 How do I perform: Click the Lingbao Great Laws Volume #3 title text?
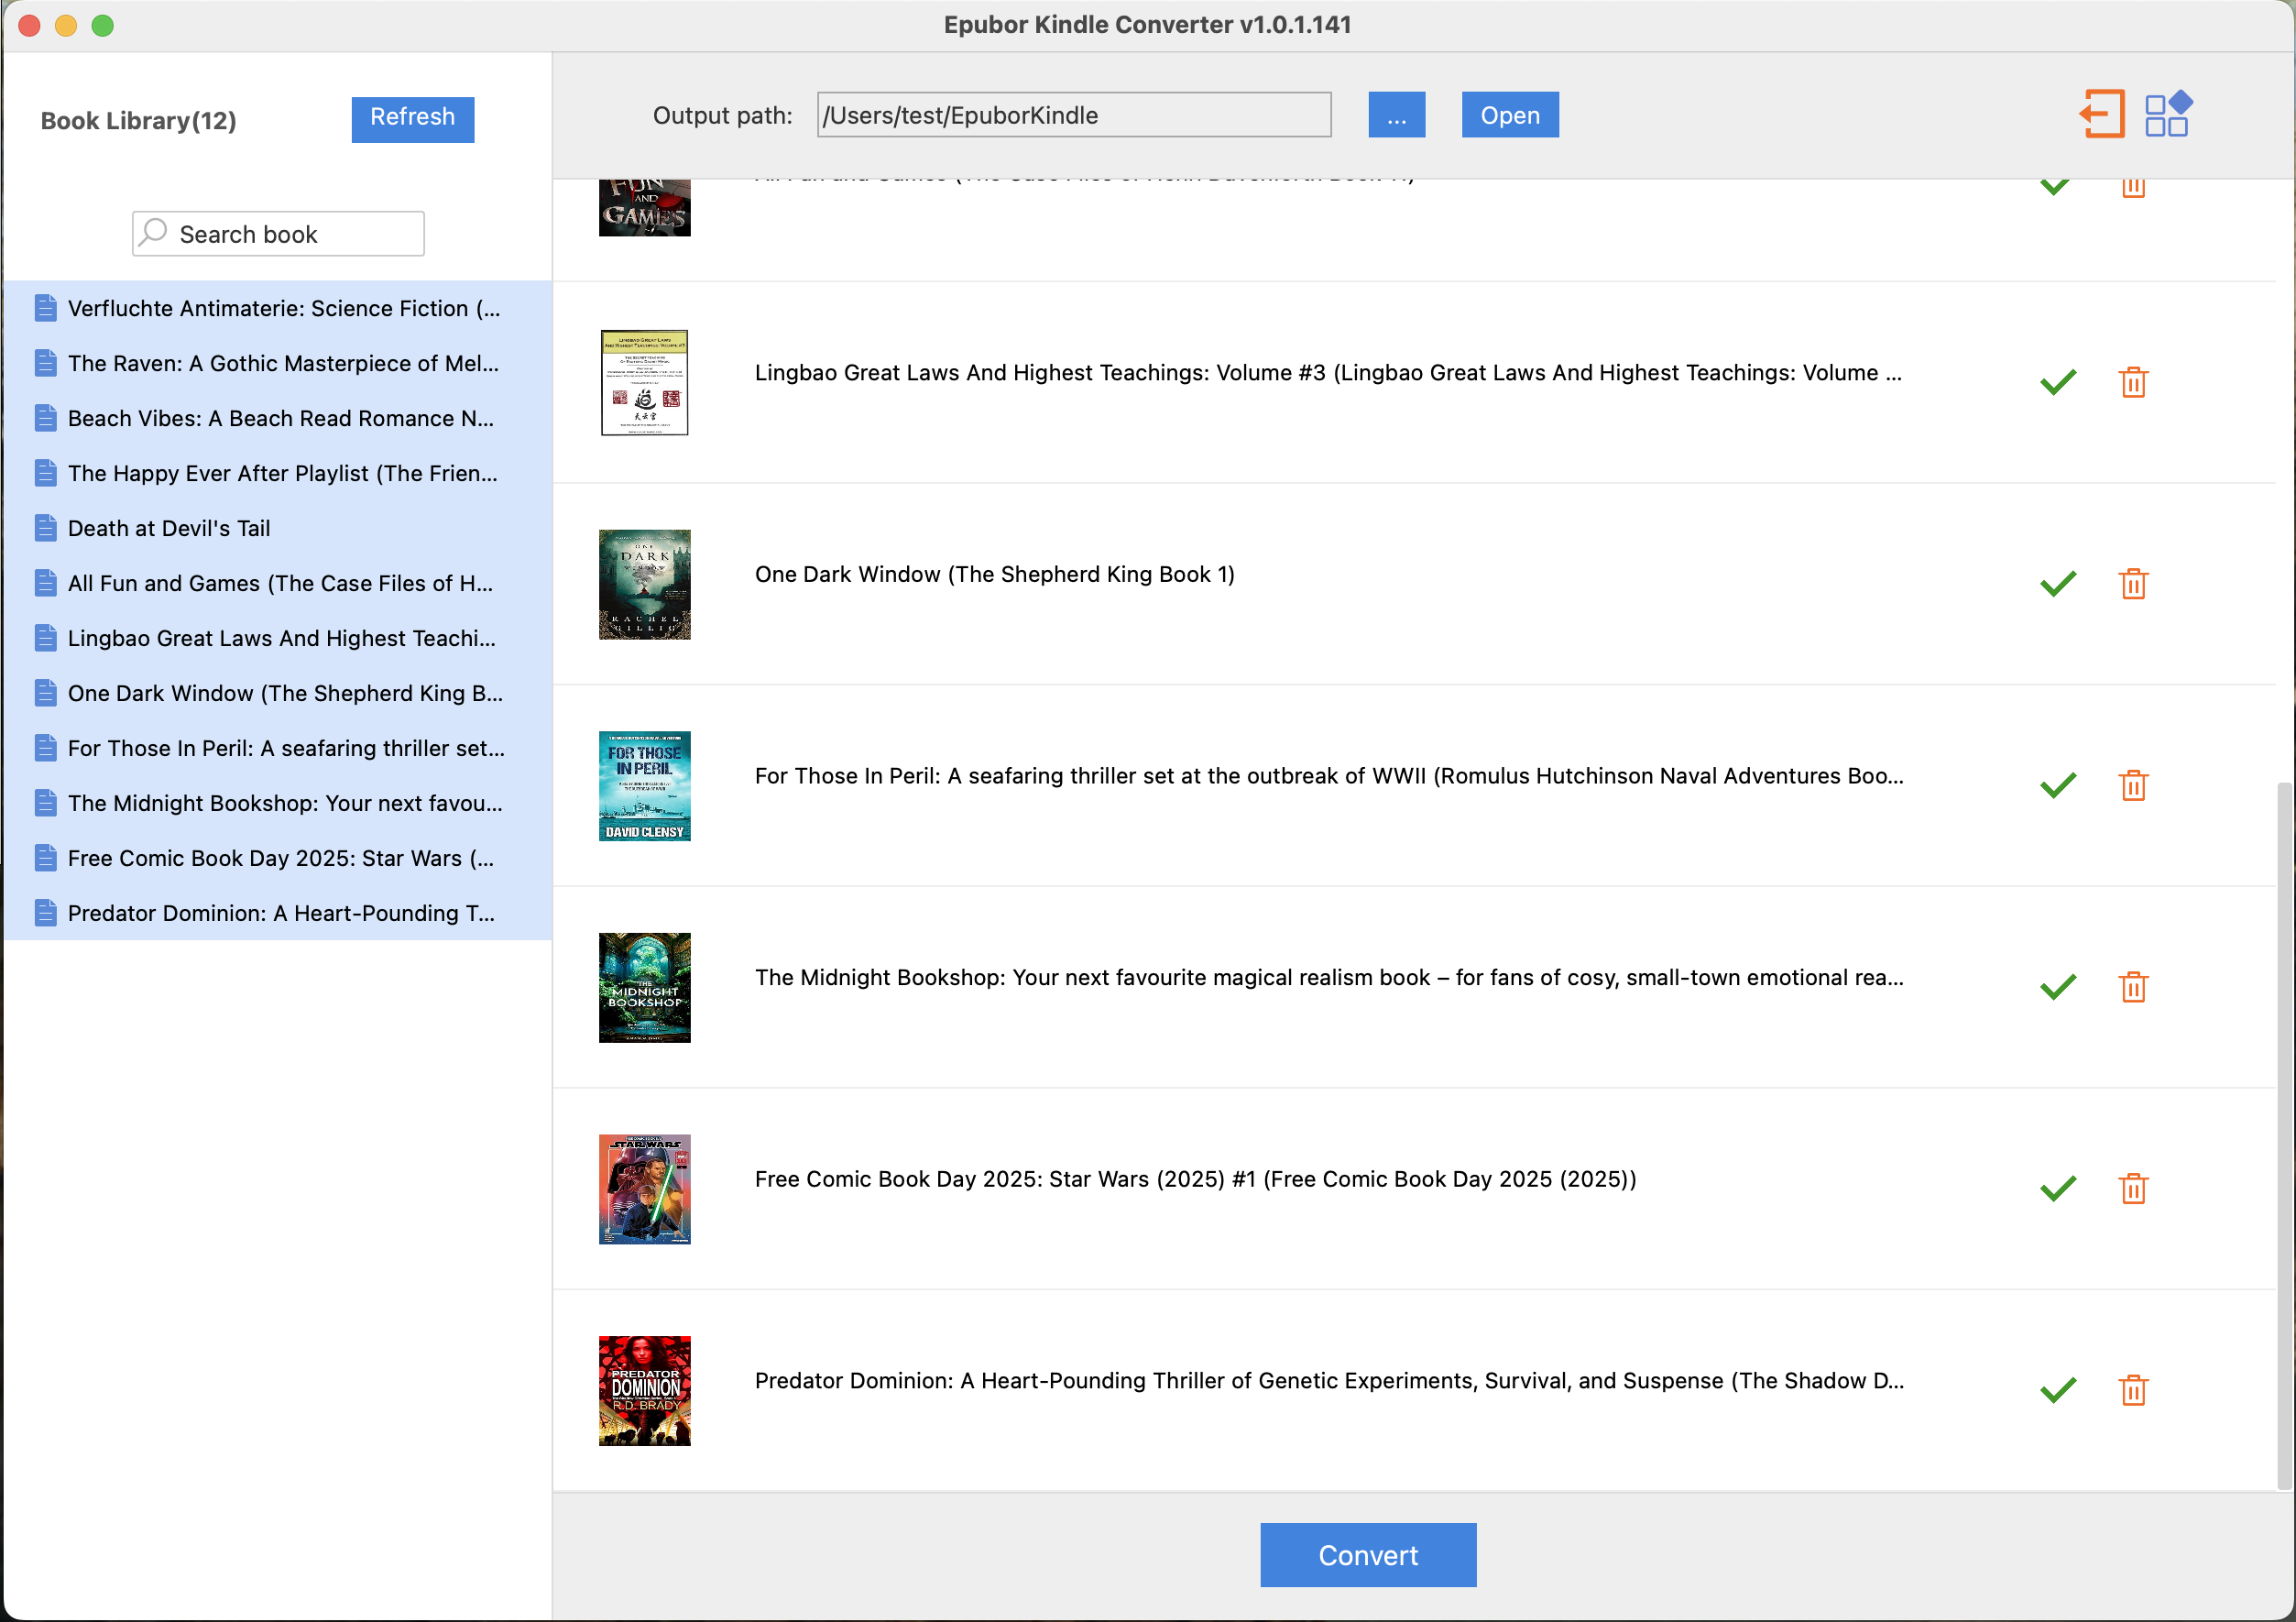tap(1328, 372)
